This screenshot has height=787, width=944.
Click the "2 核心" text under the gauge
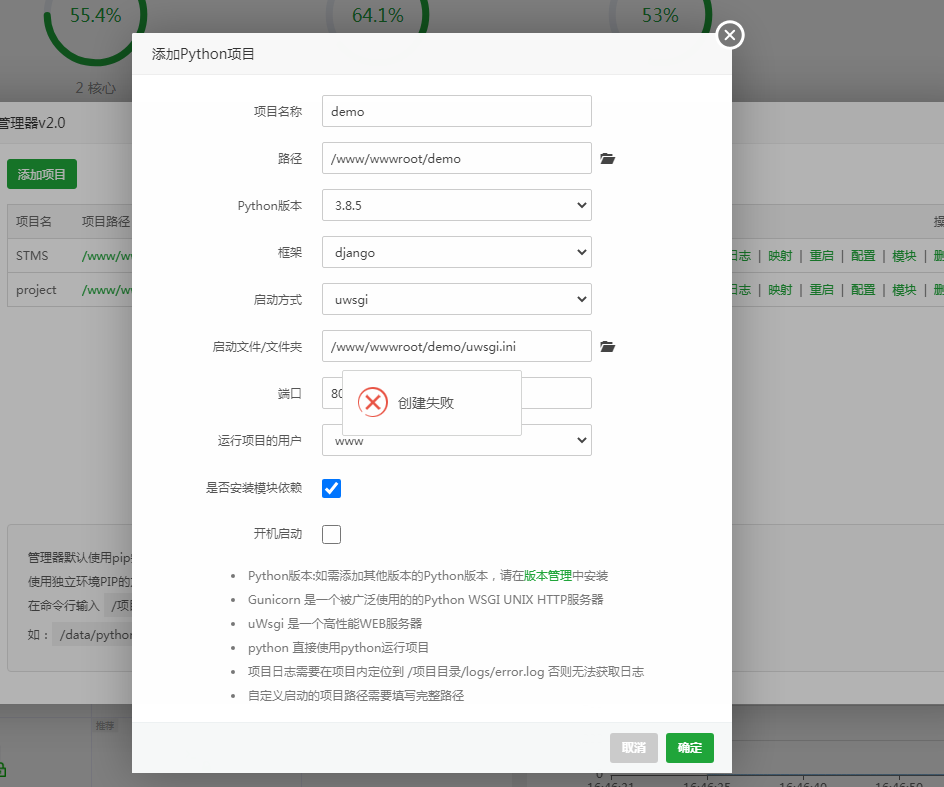pos(96,89)
